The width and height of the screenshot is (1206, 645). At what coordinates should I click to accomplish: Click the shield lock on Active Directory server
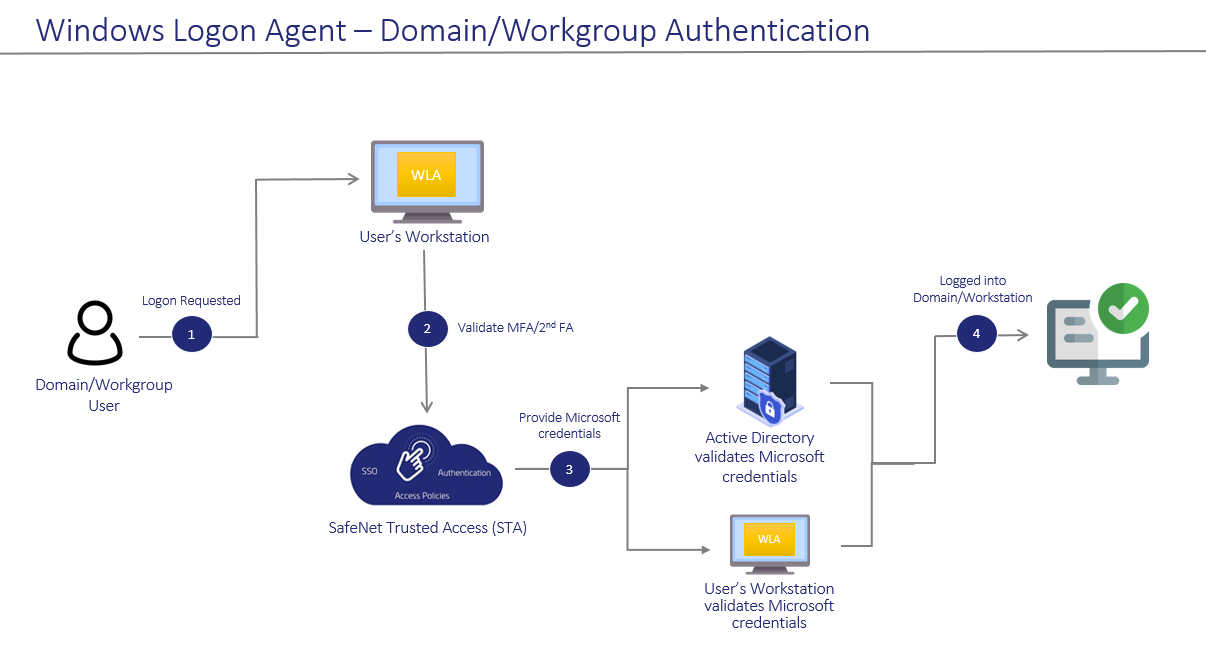771,407
